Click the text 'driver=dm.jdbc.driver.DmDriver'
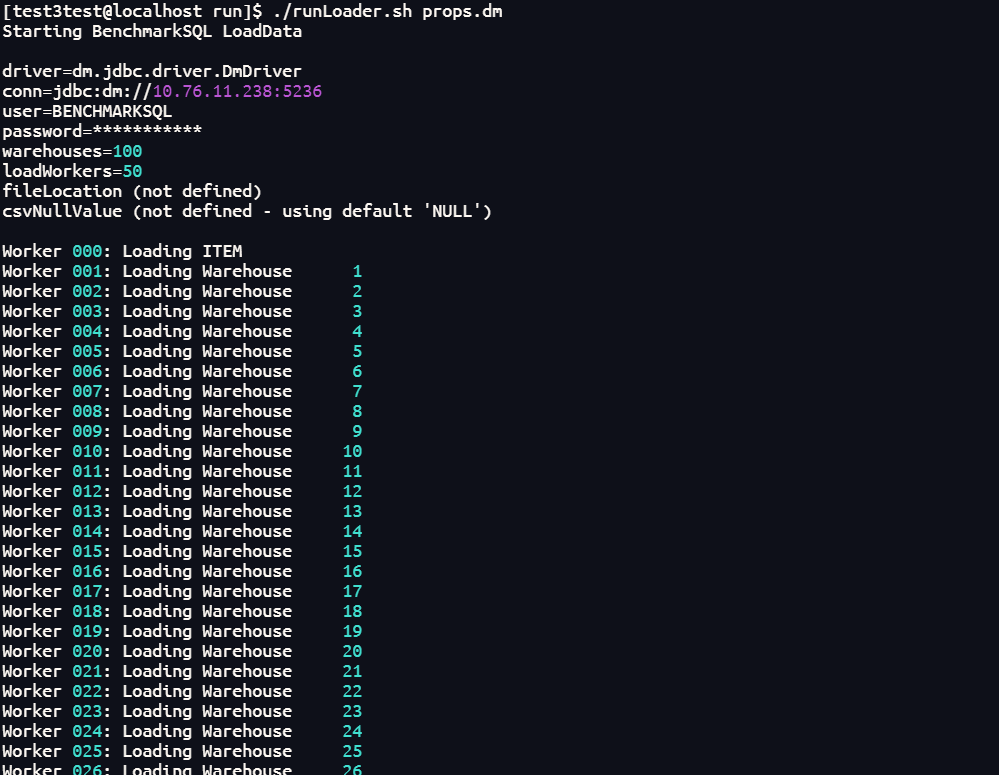Screen dimensions: 999x775 point(152,71)
